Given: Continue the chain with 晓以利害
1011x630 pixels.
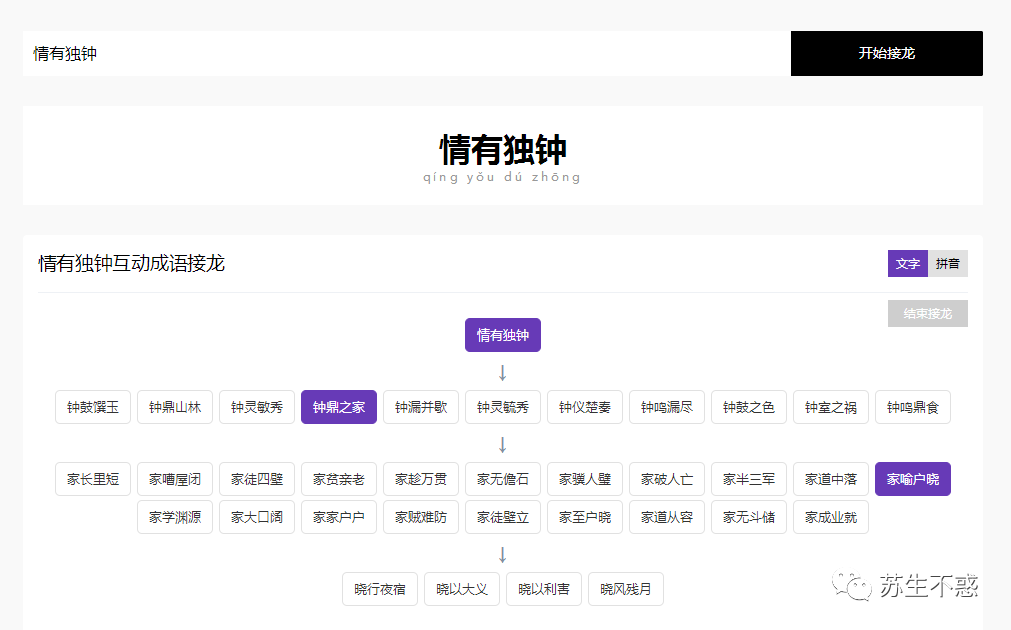Looking at the screenshot, I should 544,589.
